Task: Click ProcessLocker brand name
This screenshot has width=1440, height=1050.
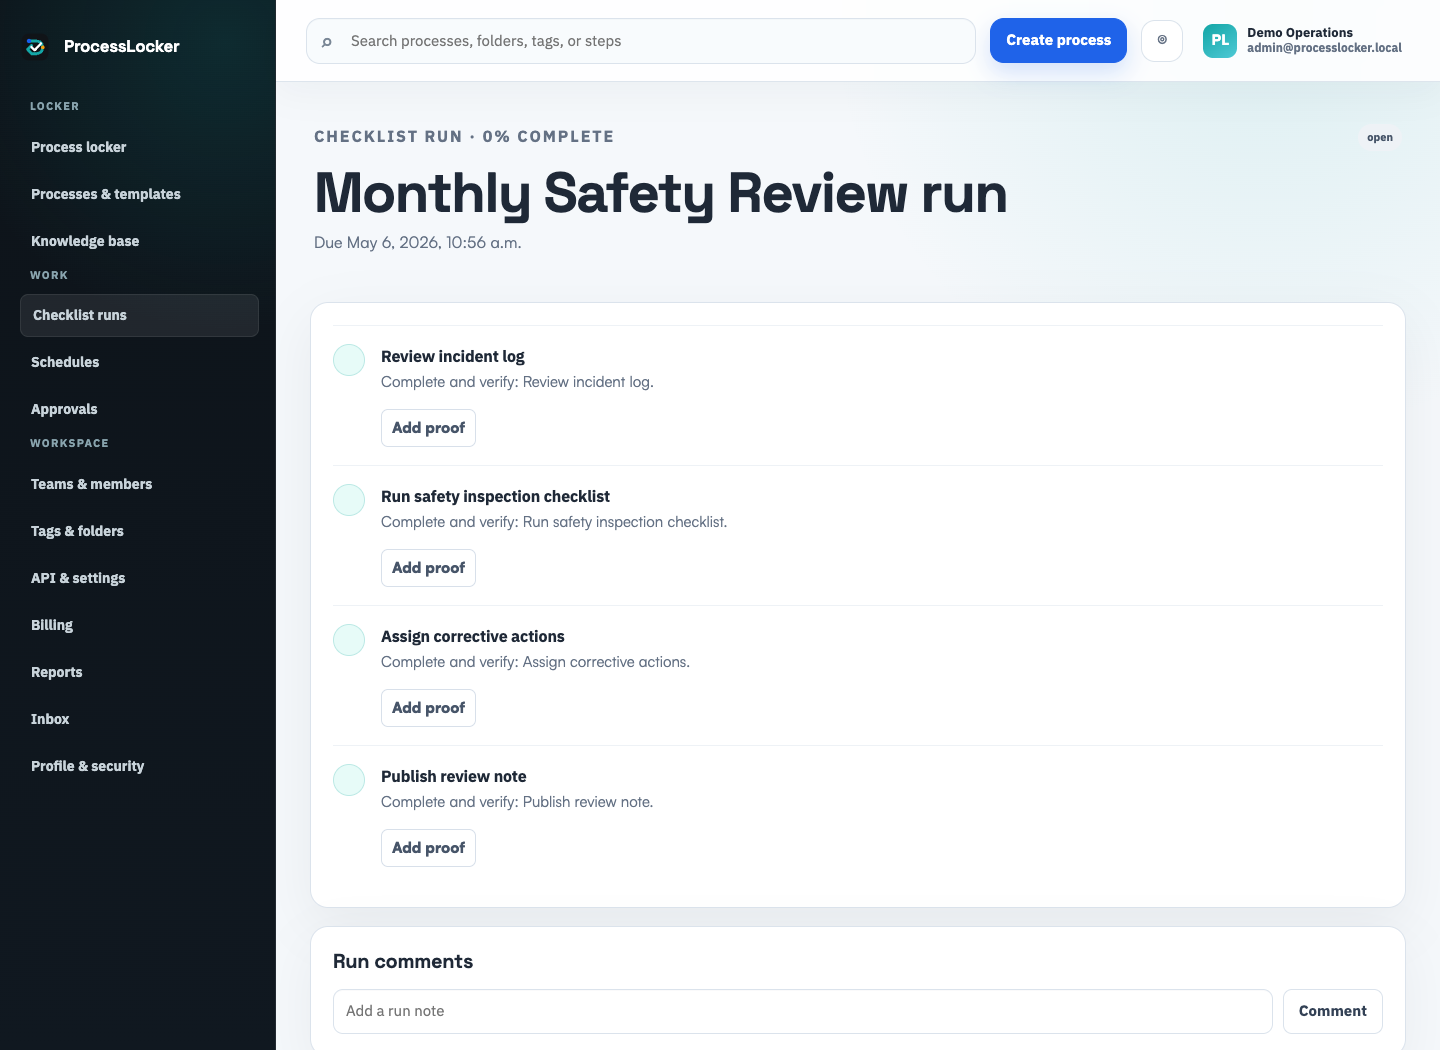Action: click(x=122, y=46)
